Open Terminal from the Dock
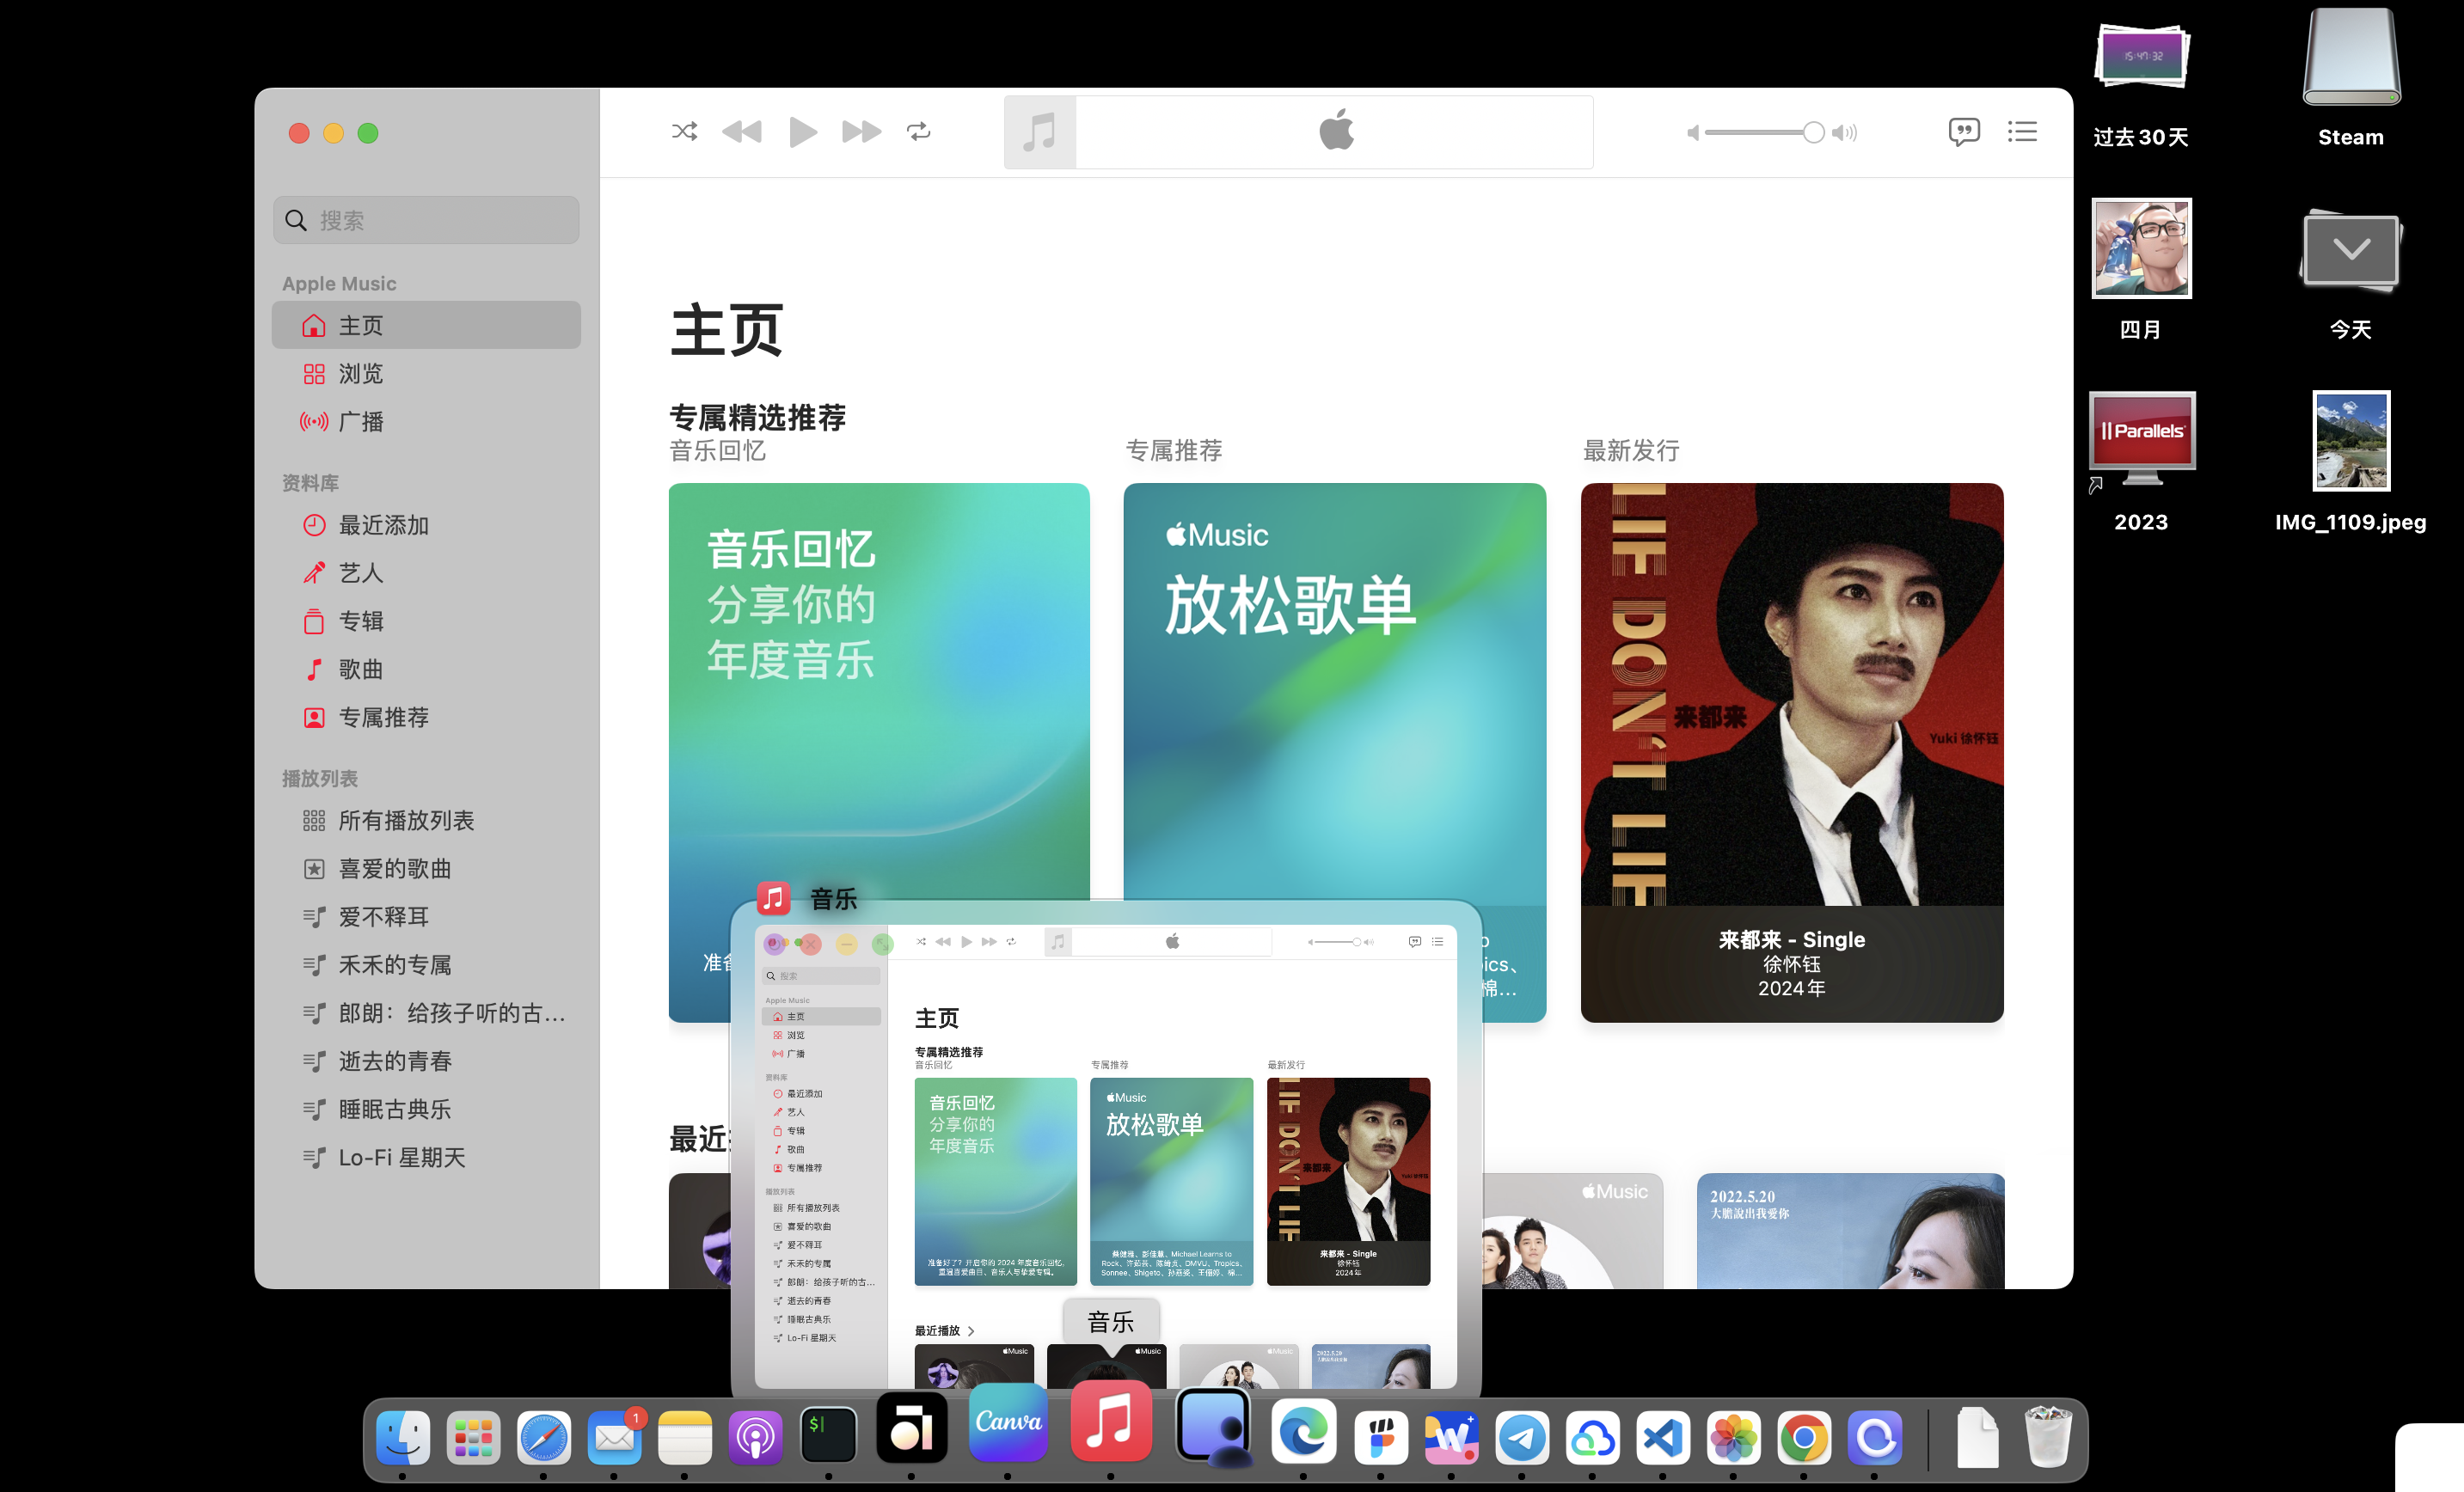The image size is (2464, 1492). [x=828, y=1436]
